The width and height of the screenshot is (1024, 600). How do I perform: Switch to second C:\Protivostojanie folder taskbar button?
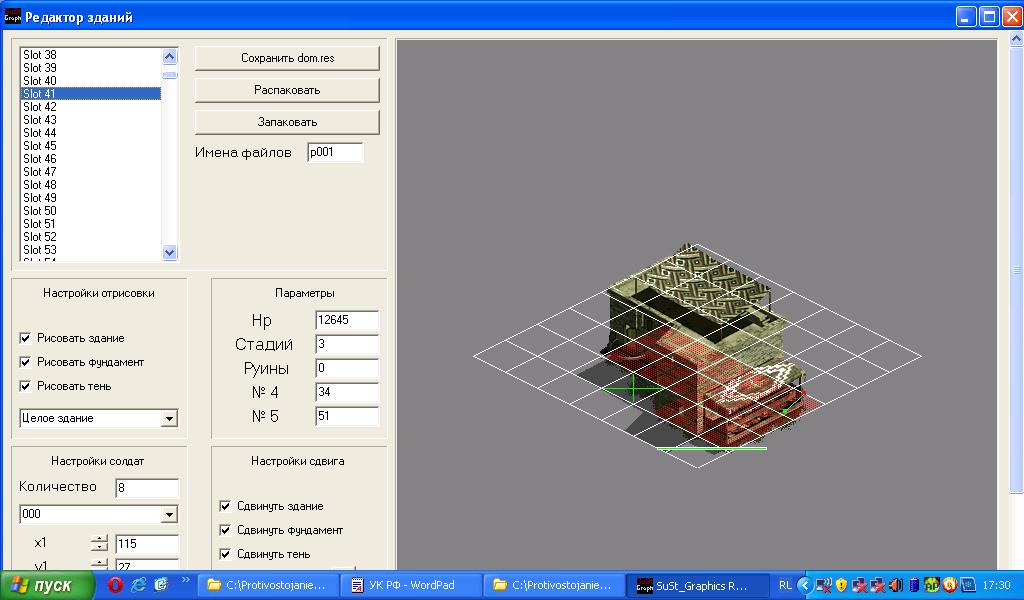coord(554,585)
